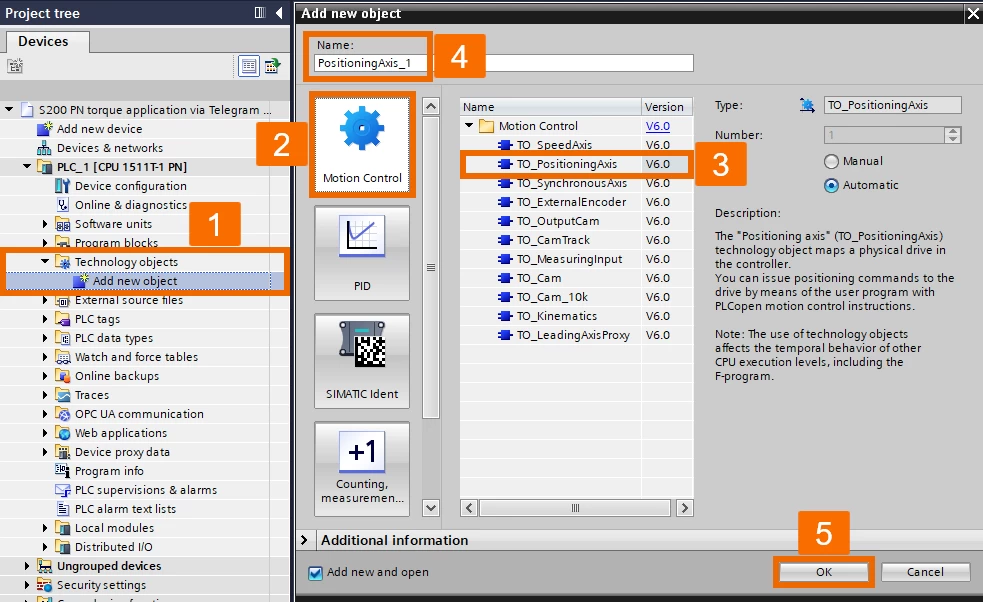
Task: Click the Device configuration icon
Action: (x=62, y=186)
